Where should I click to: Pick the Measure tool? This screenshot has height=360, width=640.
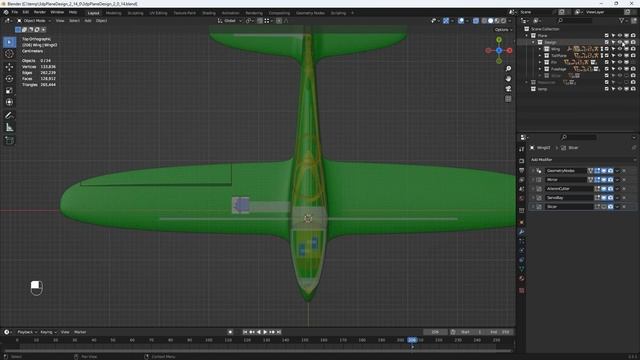pyautogui.click(x=9, y=128)
